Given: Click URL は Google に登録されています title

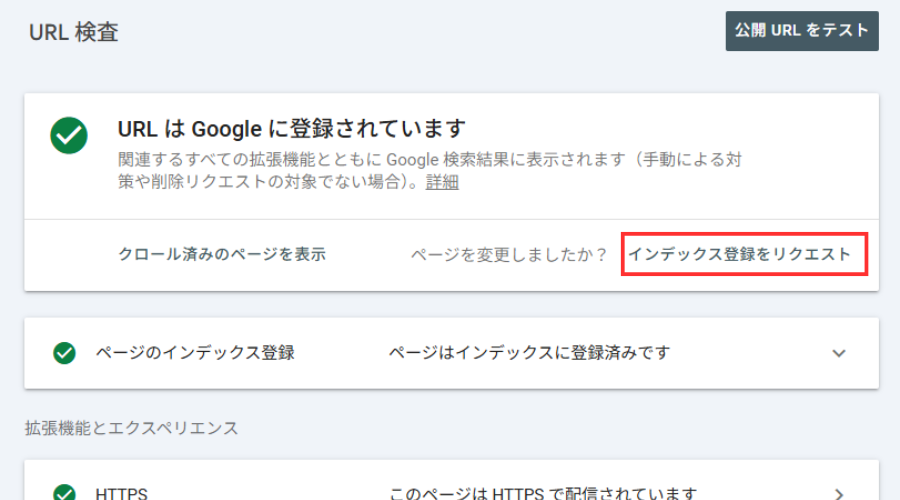Looking at the screenshot, I should (292, 129).
